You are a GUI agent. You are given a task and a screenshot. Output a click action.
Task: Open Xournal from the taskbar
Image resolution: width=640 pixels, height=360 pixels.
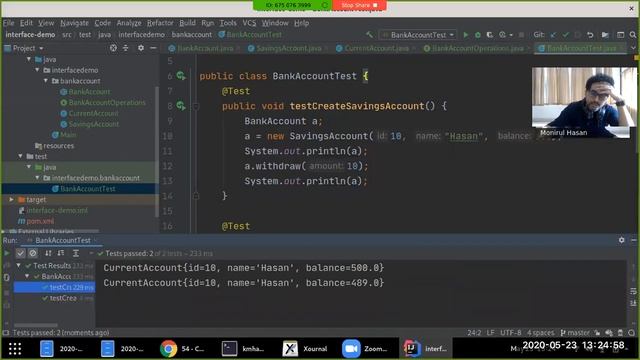click(x=305, y=349)
